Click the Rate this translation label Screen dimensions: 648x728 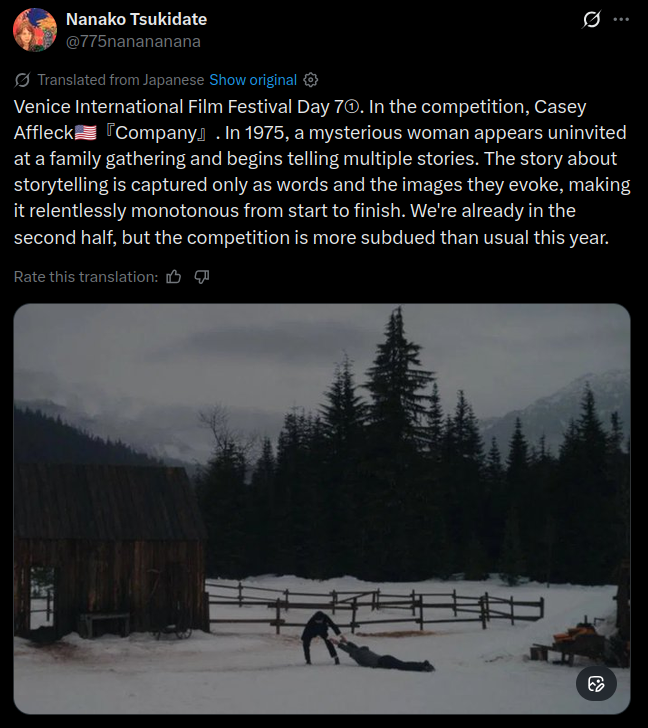click(86, 277)
